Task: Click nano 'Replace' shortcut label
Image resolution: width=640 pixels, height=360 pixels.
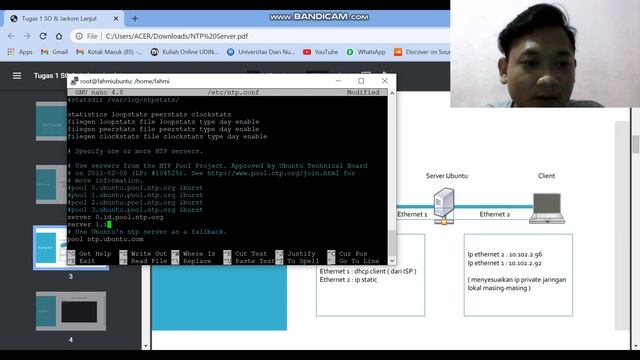Action: pyautogui.click(x=197, y=261)
